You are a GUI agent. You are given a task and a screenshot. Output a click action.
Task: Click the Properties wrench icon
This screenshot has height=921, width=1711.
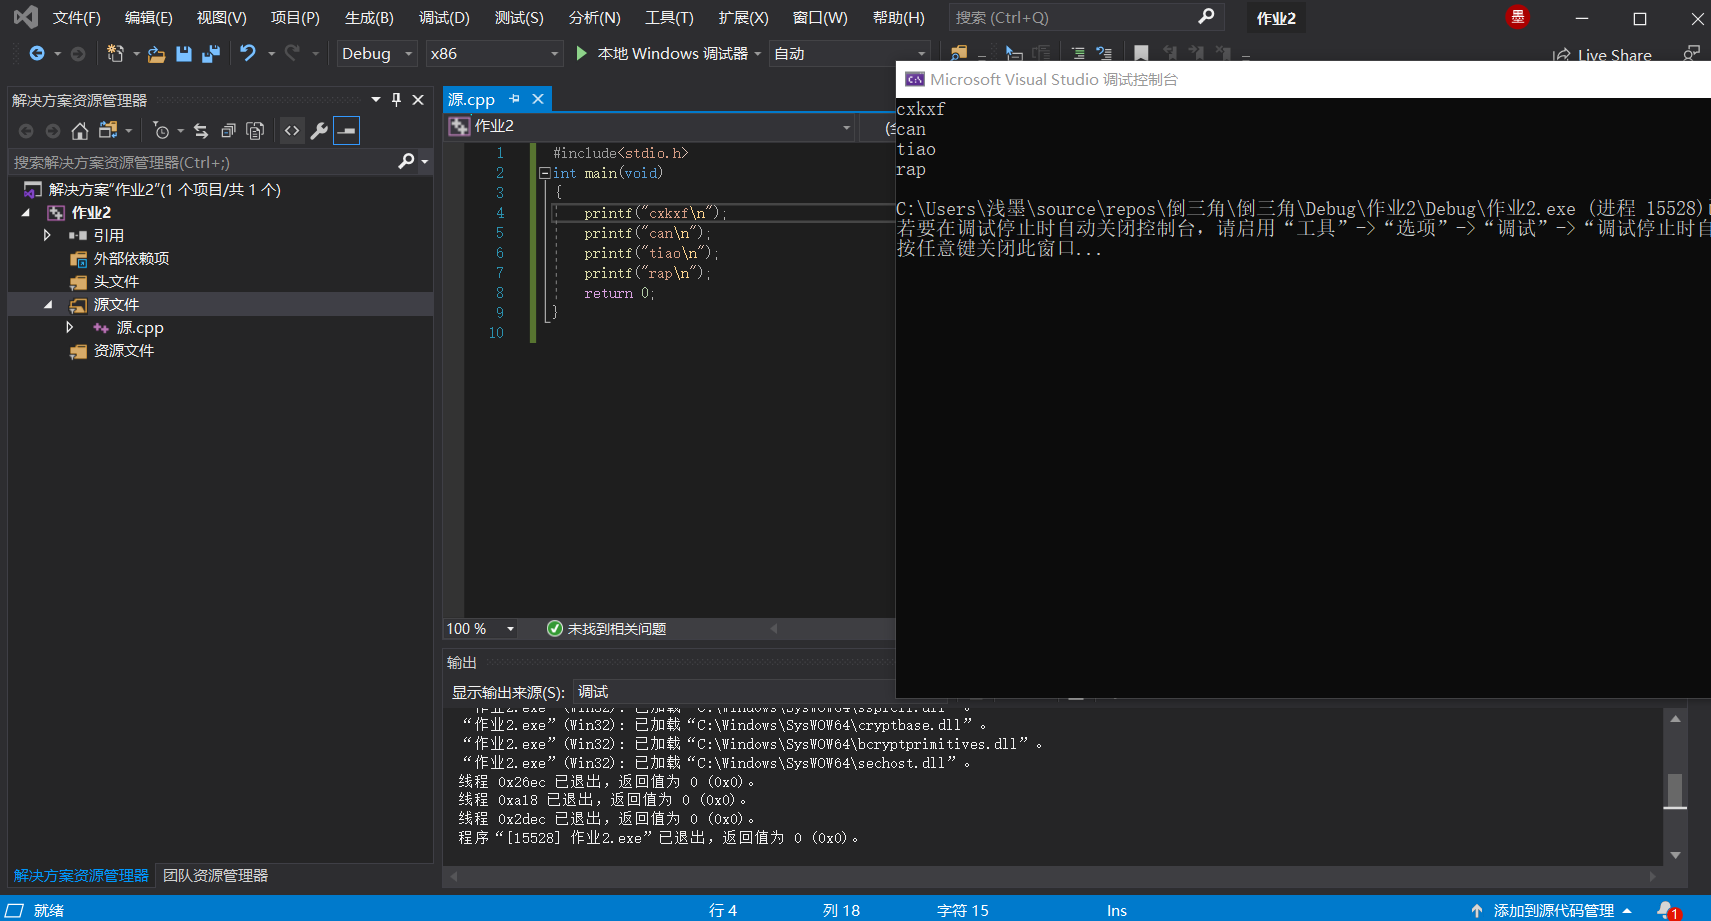coord(319,131)
